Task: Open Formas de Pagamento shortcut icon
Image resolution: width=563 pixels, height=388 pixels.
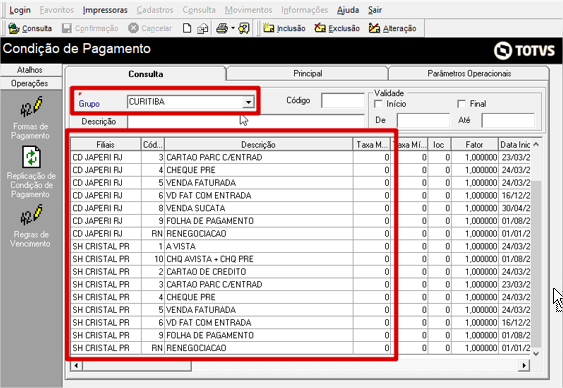Action: pyautogui.click(x=31, y=107)
